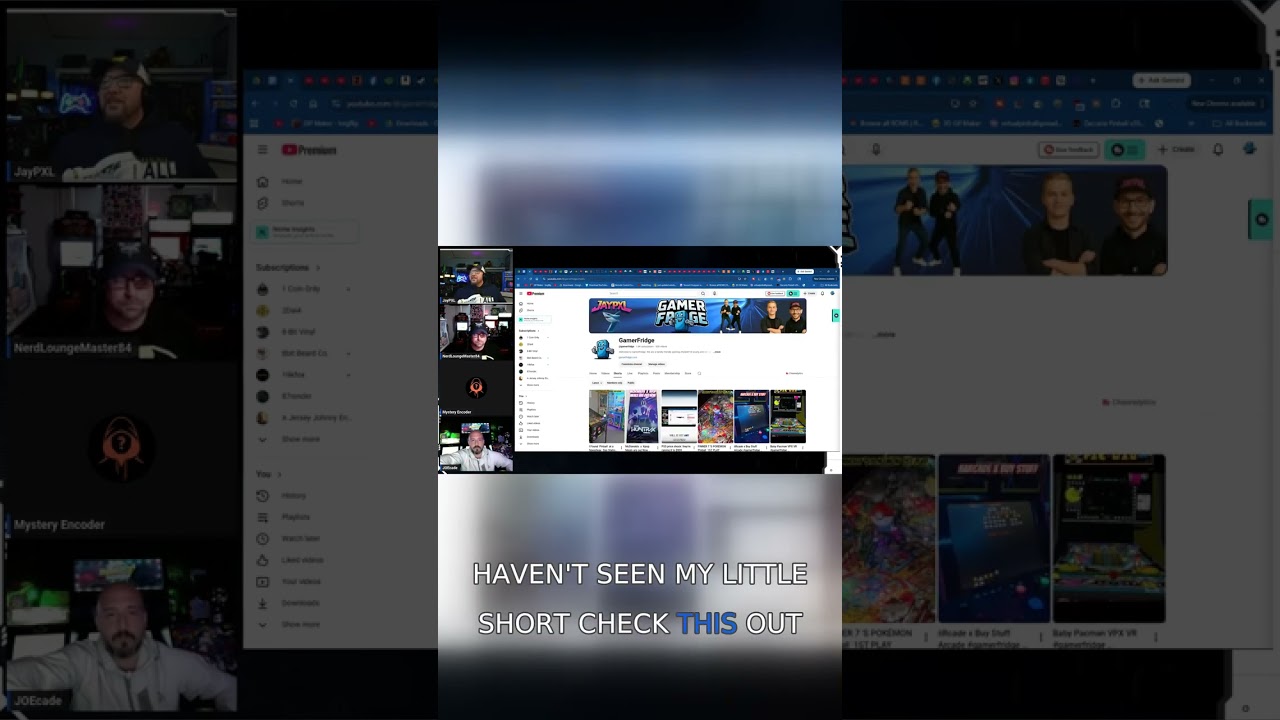The width and height of the screenshot is (1280, 720).
Task: Go to Home in the large blurred sidebar
Action: click(x=291, y=181)
